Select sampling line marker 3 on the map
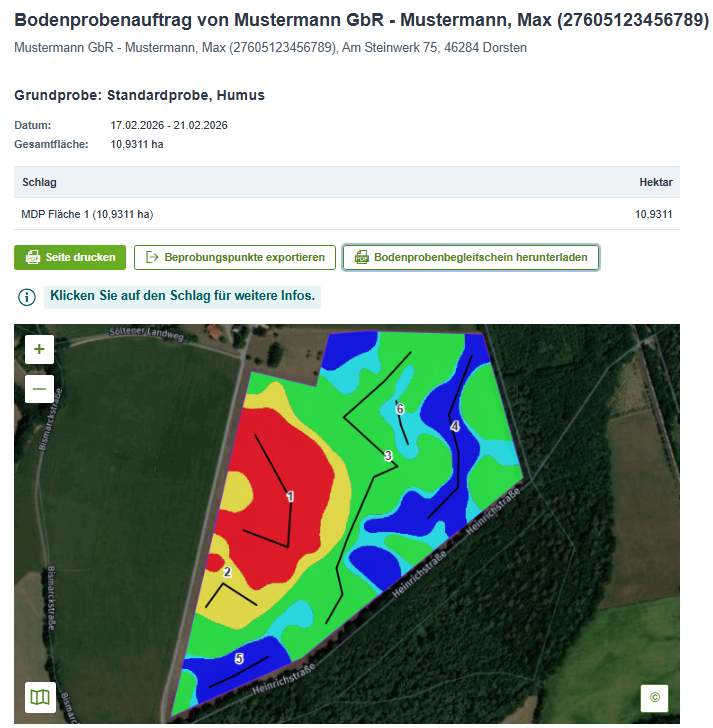The height and width of the screenshot is (728, 713). click(x=388, y=456)
